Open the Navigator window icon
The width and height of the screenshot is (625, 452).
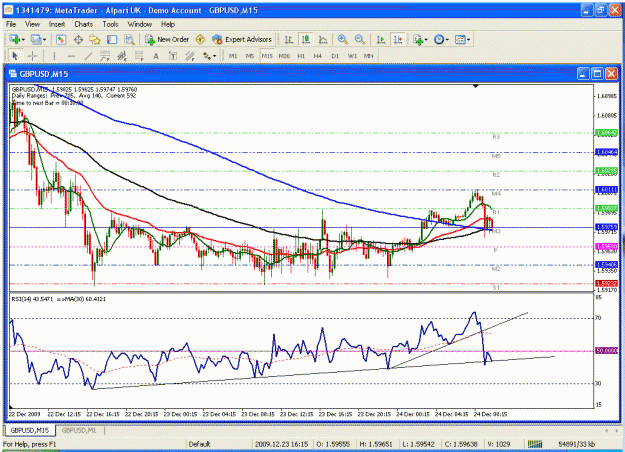pos(95,39)
